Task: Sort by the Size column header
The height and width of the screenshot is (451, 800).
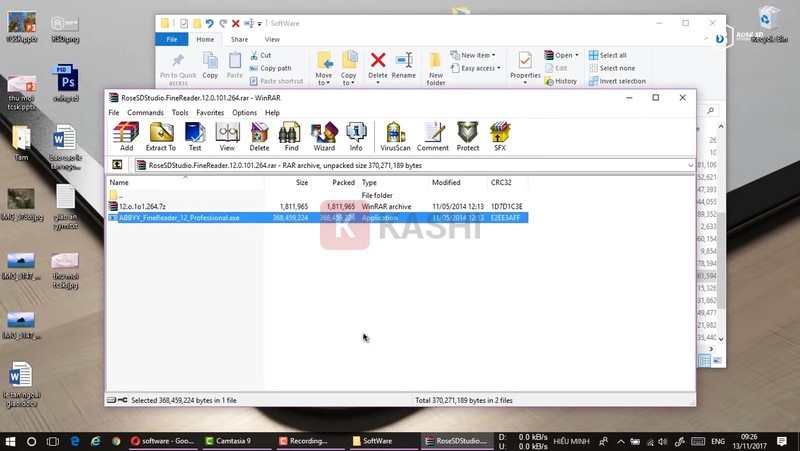Action: pos(288,182)
